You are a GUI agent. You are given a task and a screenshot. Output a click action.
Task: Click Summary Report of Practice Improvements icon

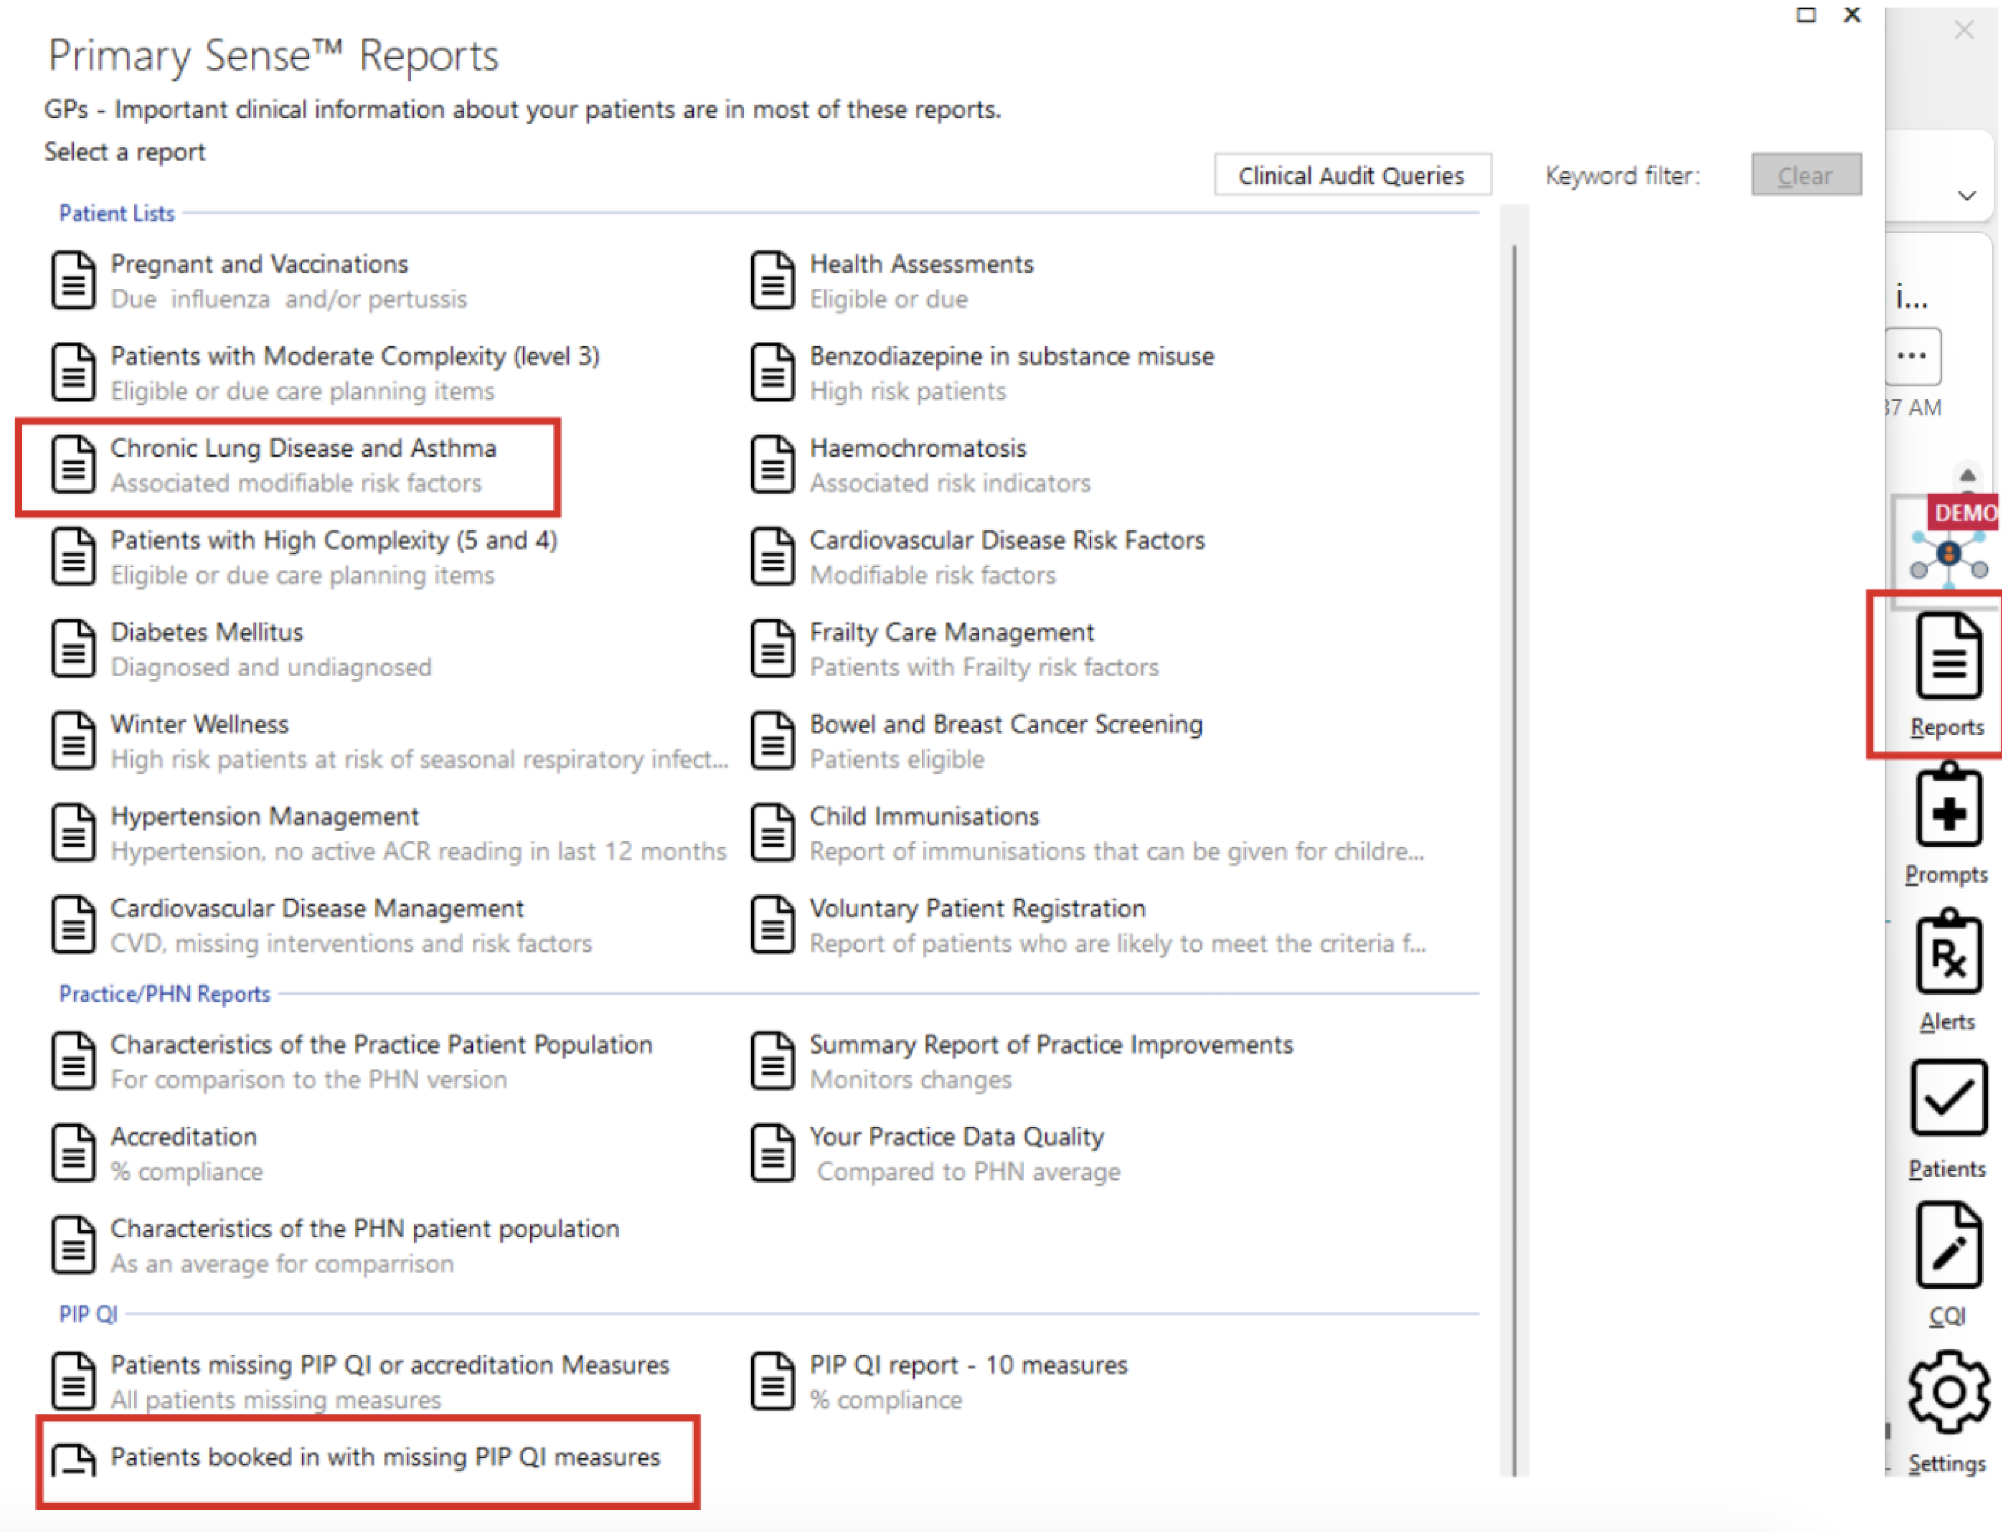[773, 1060]
